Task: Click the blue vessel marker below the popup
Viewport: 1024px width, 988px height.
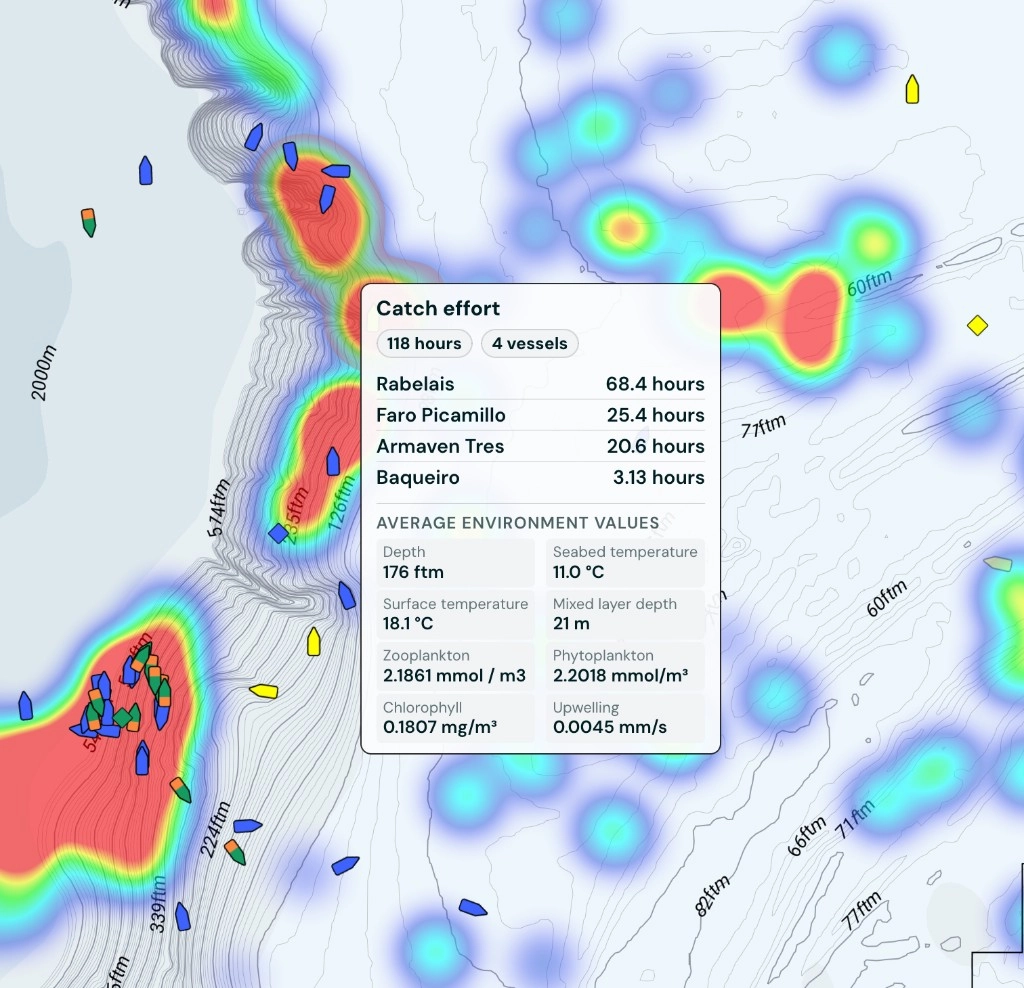Action: pyautogui.click(x=473, y=907)
